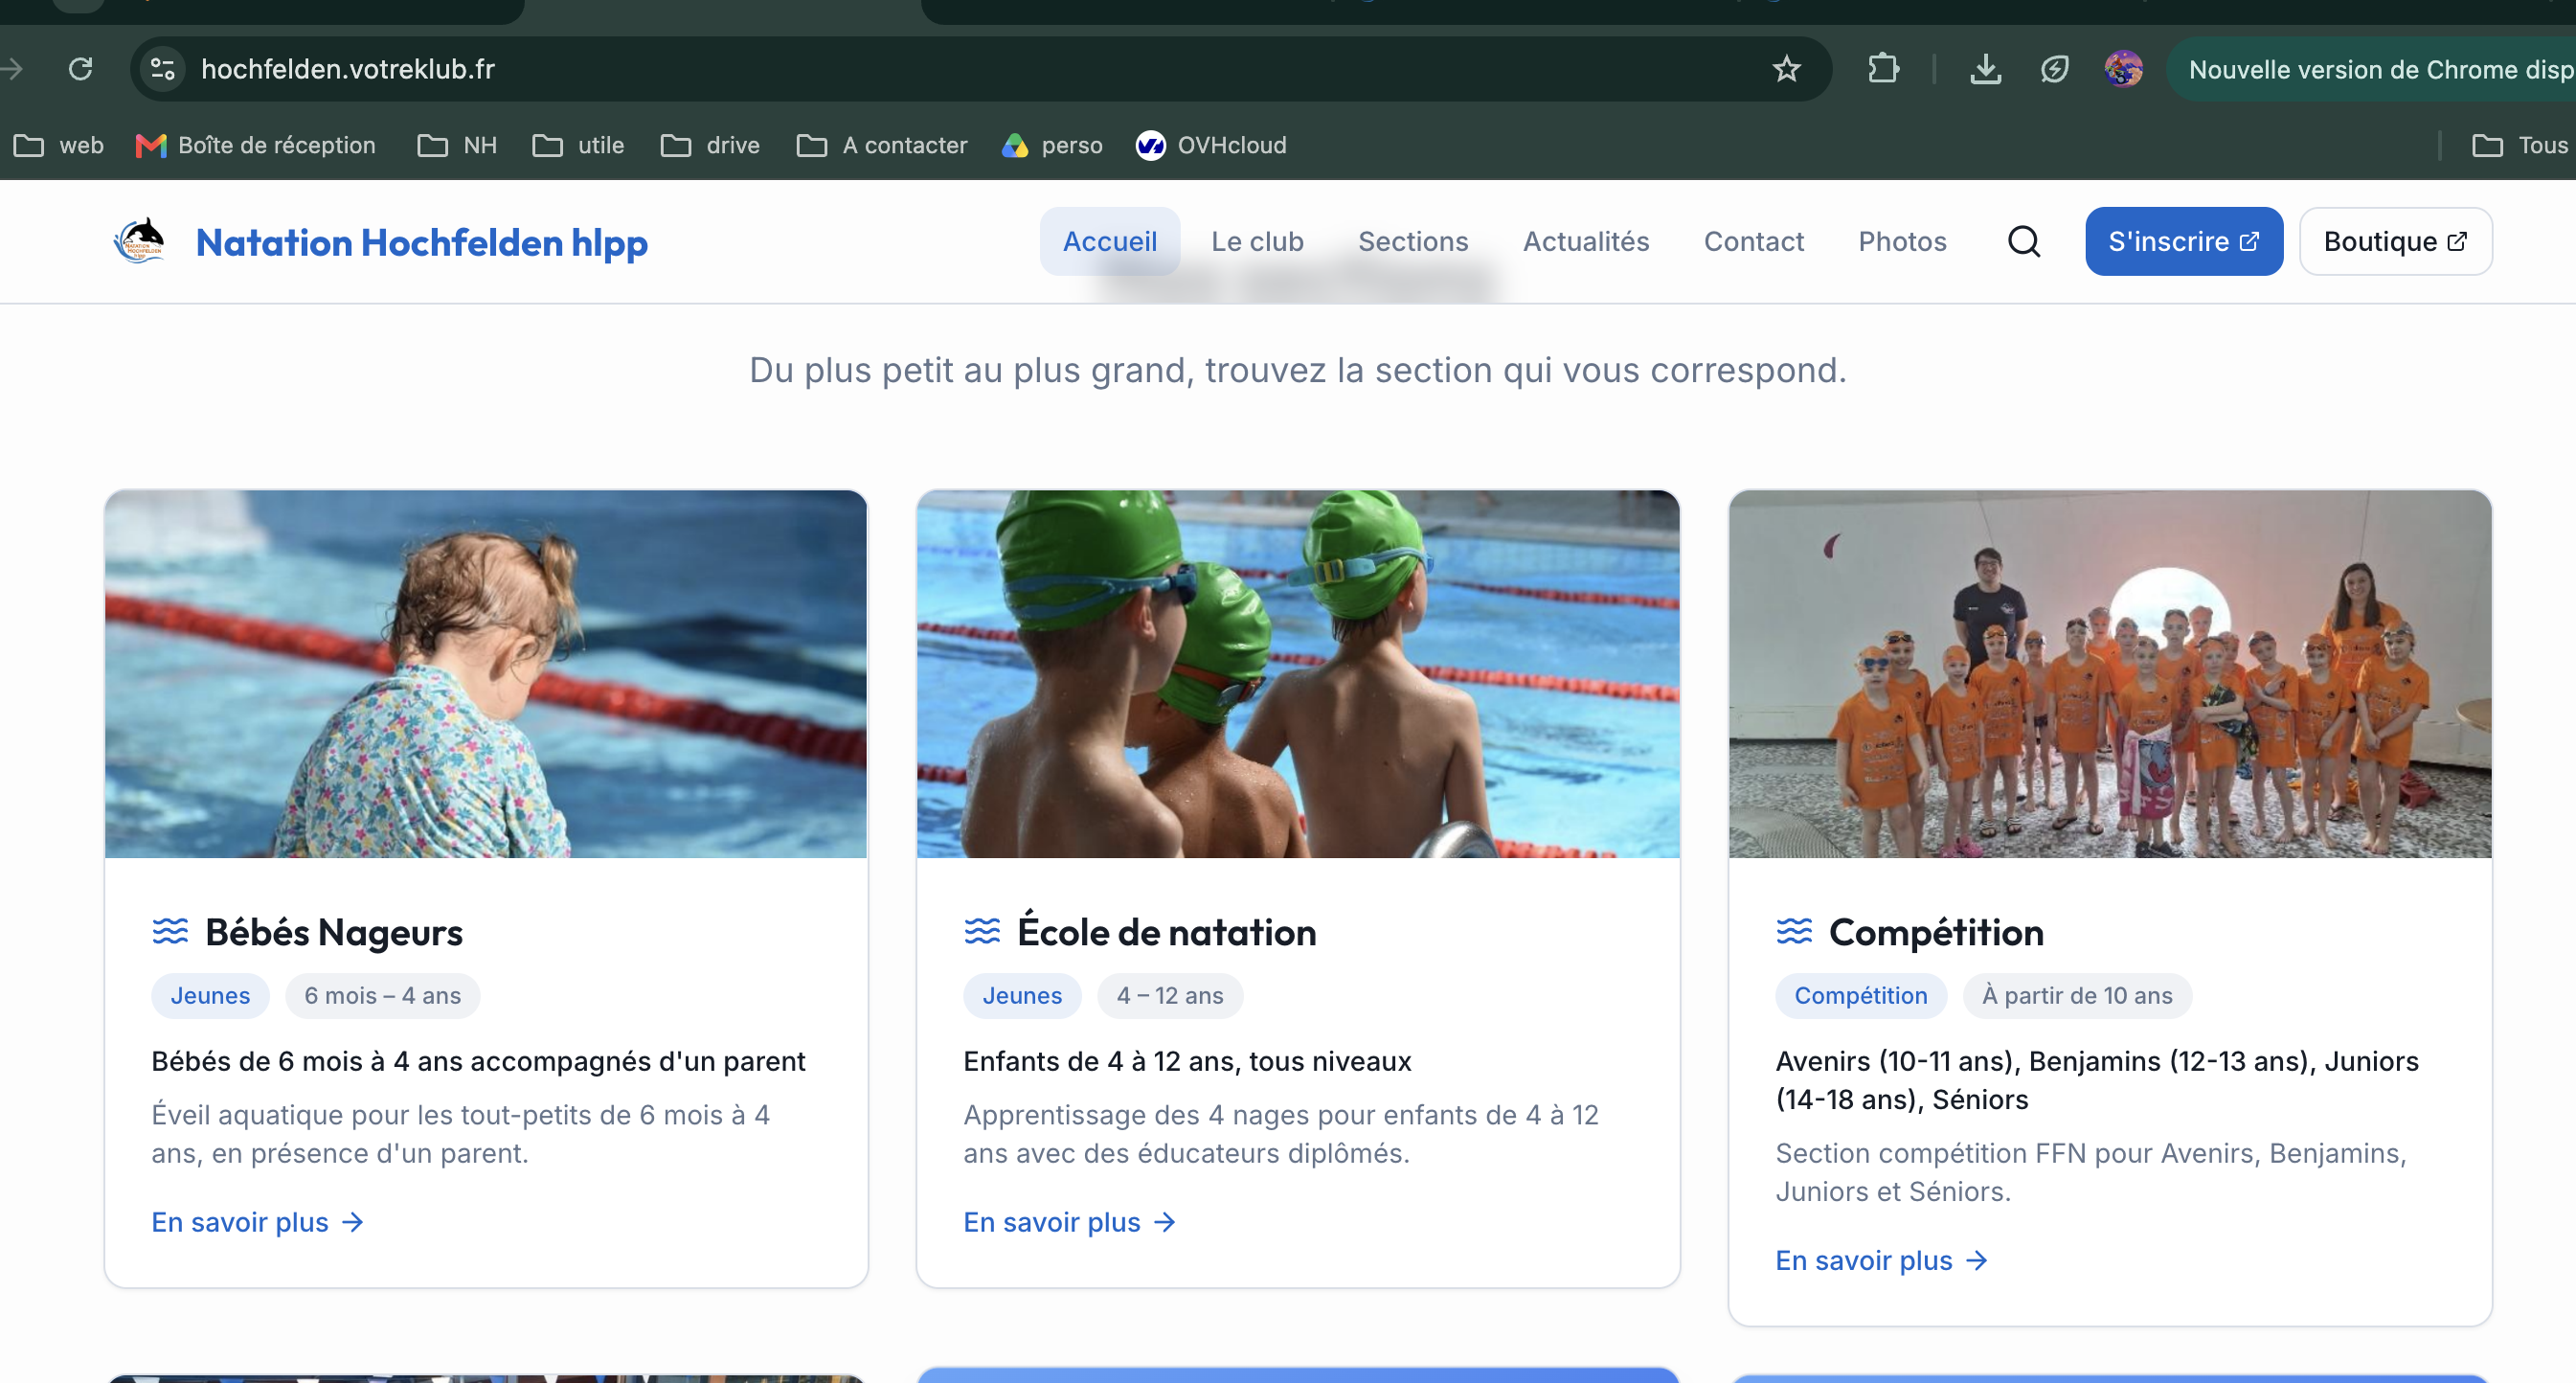Click the search magnifier icon in navbar

pos(2024,241)
